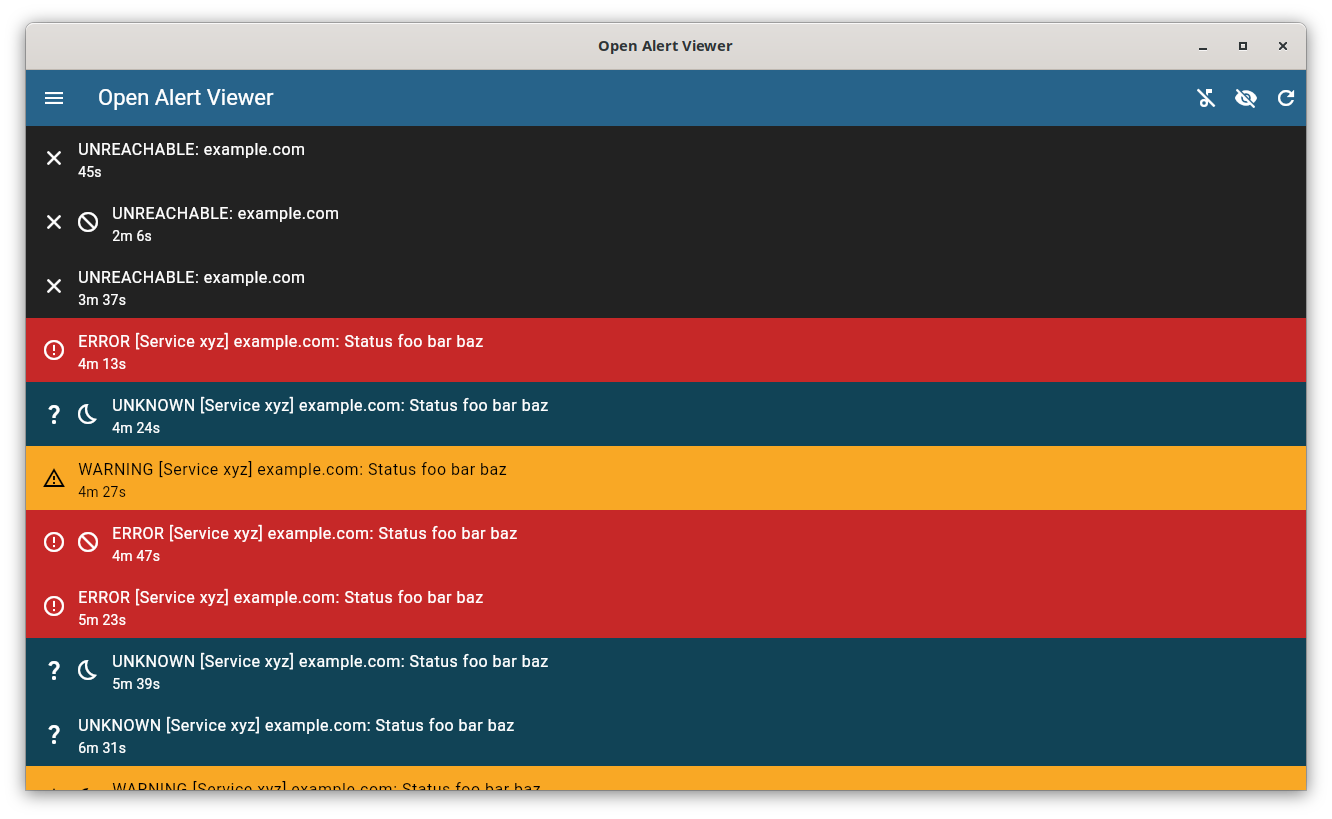This screenshot has width=1332, height=819.
Task: Select the partially visible WARNING alert at bottom
Action: coord(666,778)
